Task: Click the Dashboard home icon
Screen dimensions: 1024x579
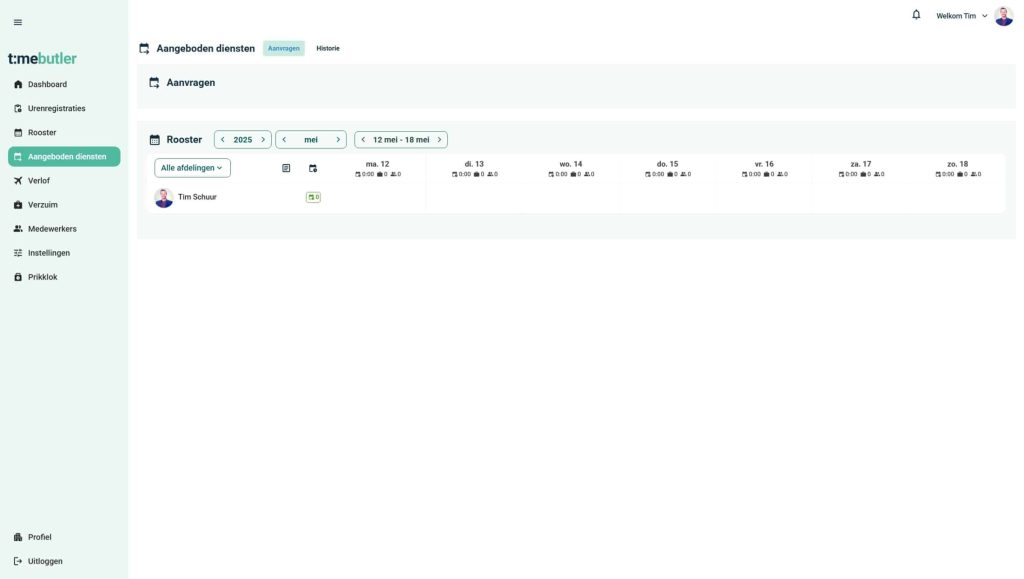Action: [18, 84]
